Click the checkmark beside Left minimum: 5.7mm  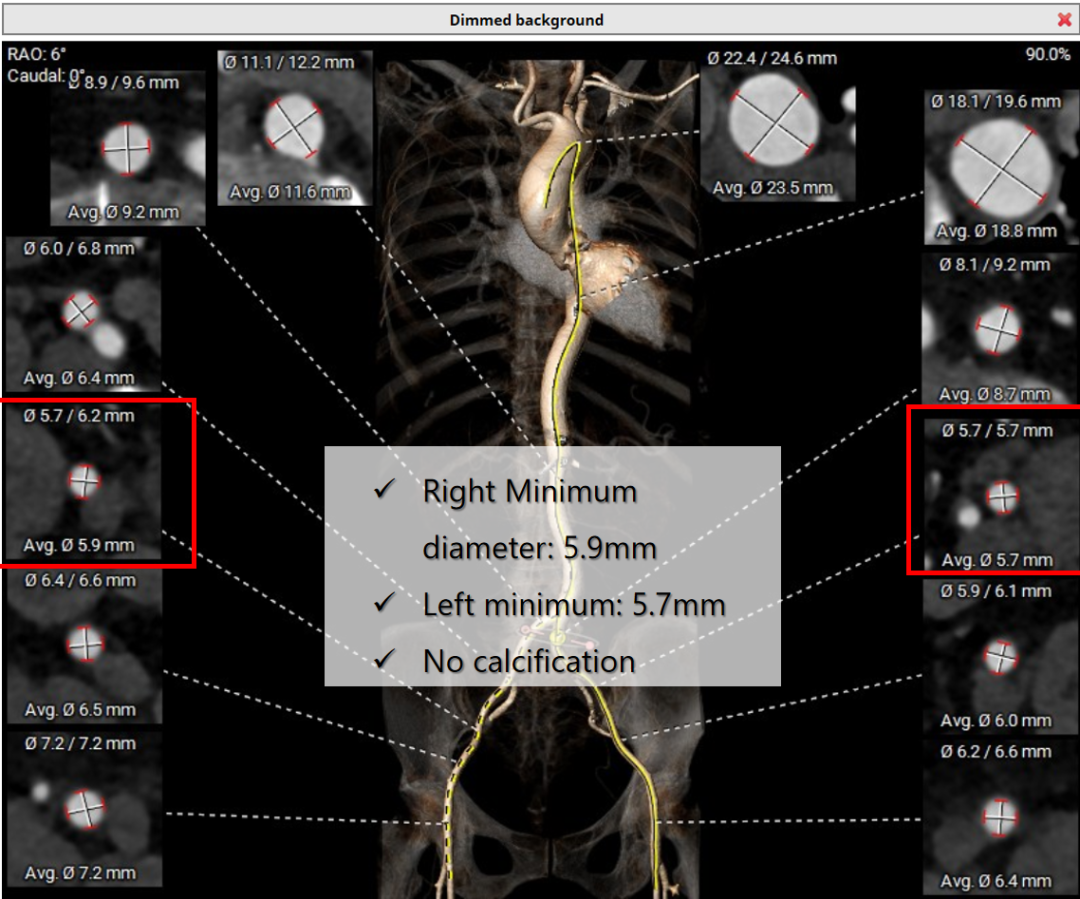pos(382,604)
